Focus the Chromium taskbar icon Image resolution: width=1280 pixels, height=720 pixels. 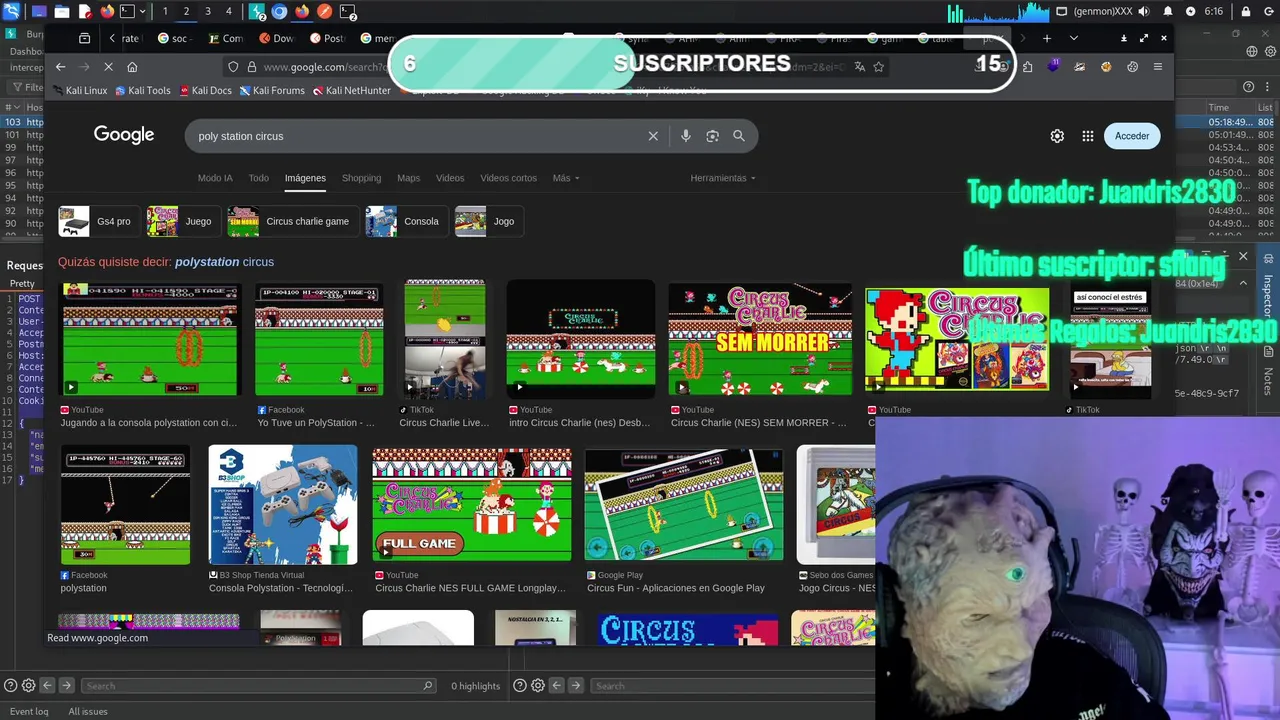[x=279, y=12]
